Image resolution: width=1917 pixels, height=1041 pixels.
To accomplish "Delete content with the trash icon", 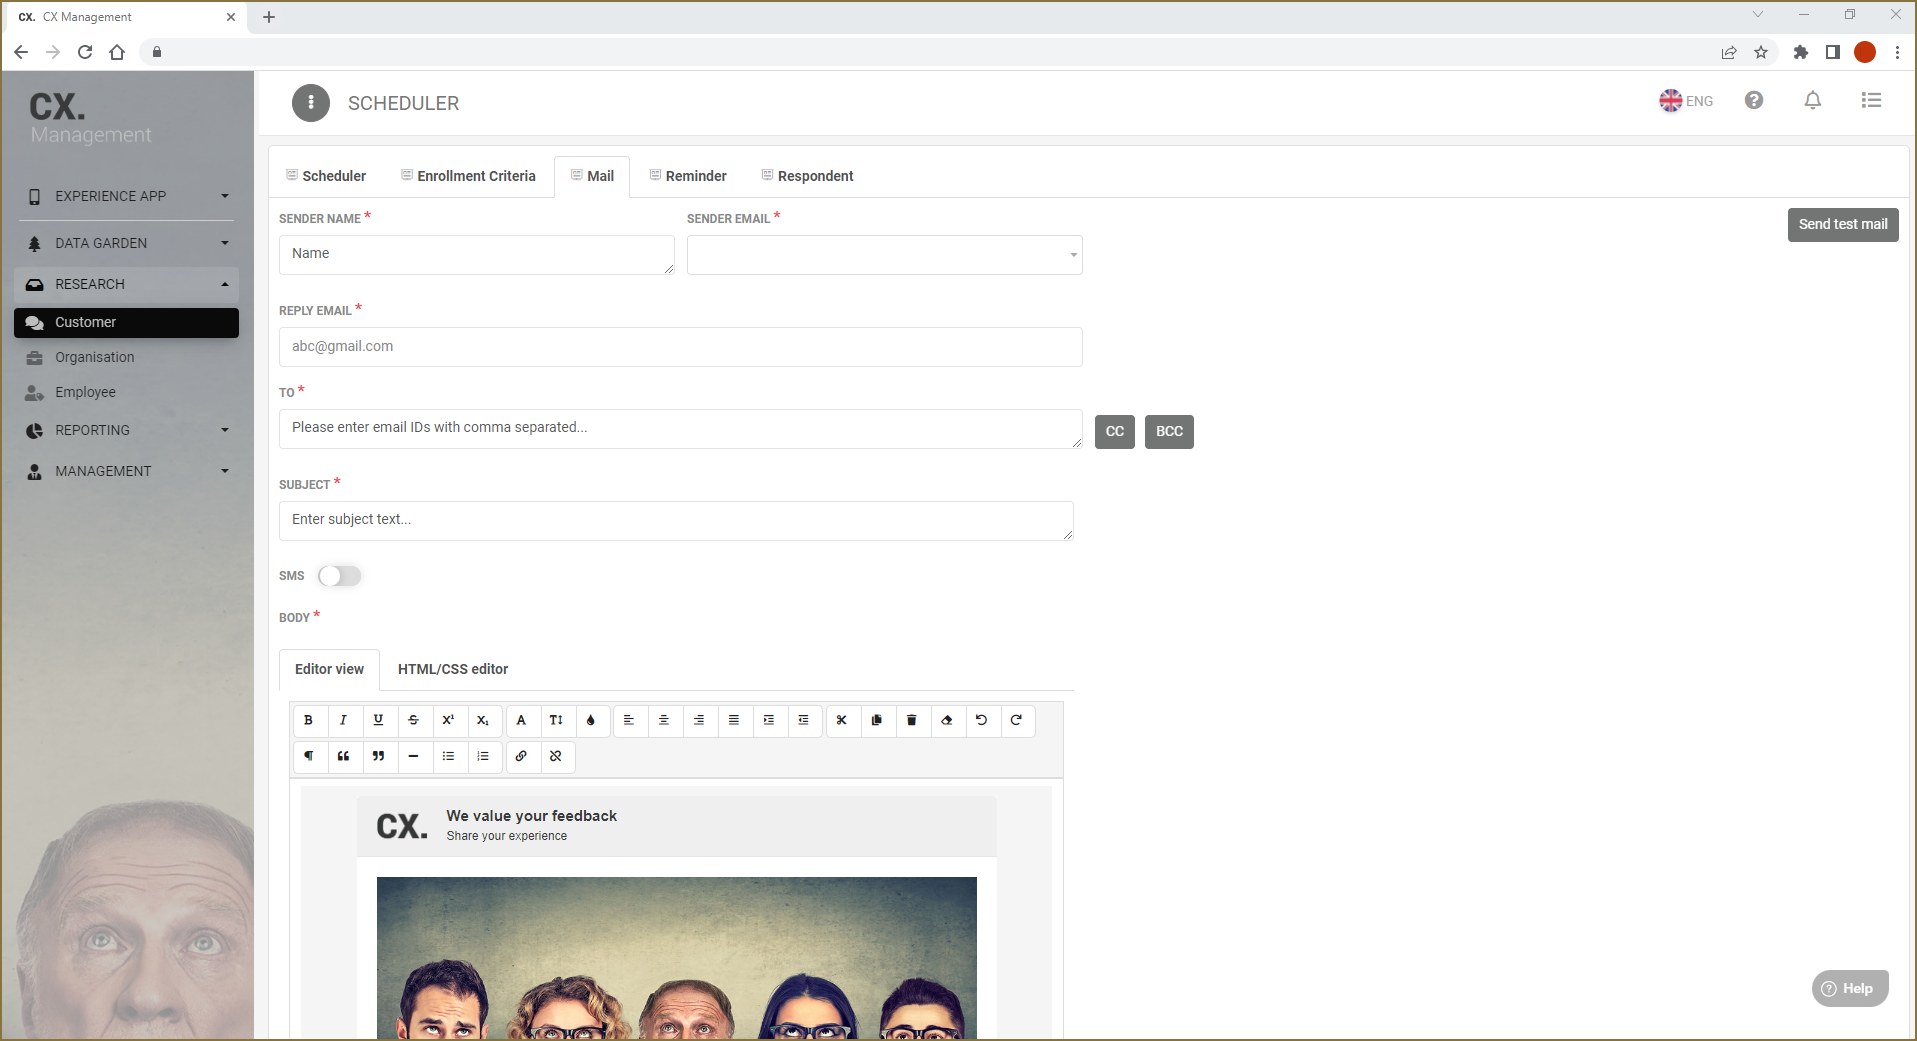I will [912, 720].
